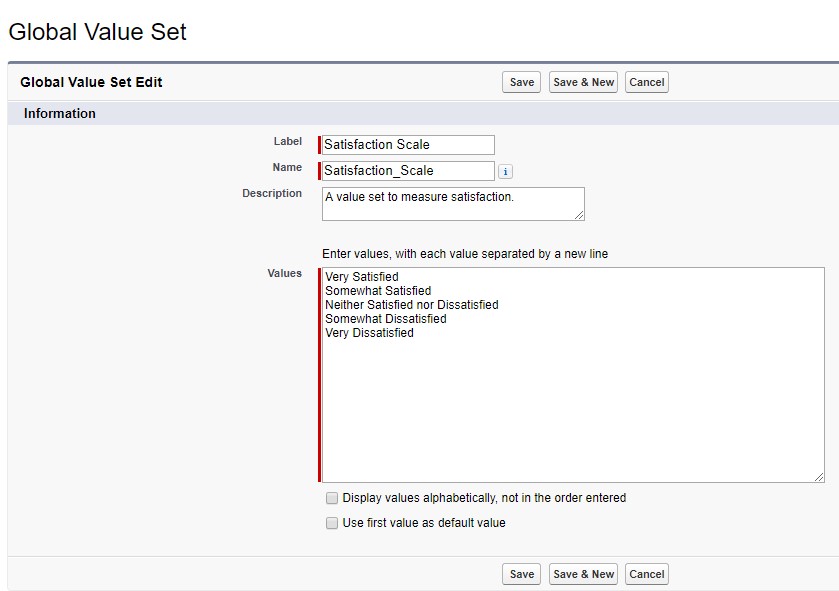The height and width of the screenshot is (591, 839).
Task: Click the Values box resize handle
Action: click(x=819, y=477)
